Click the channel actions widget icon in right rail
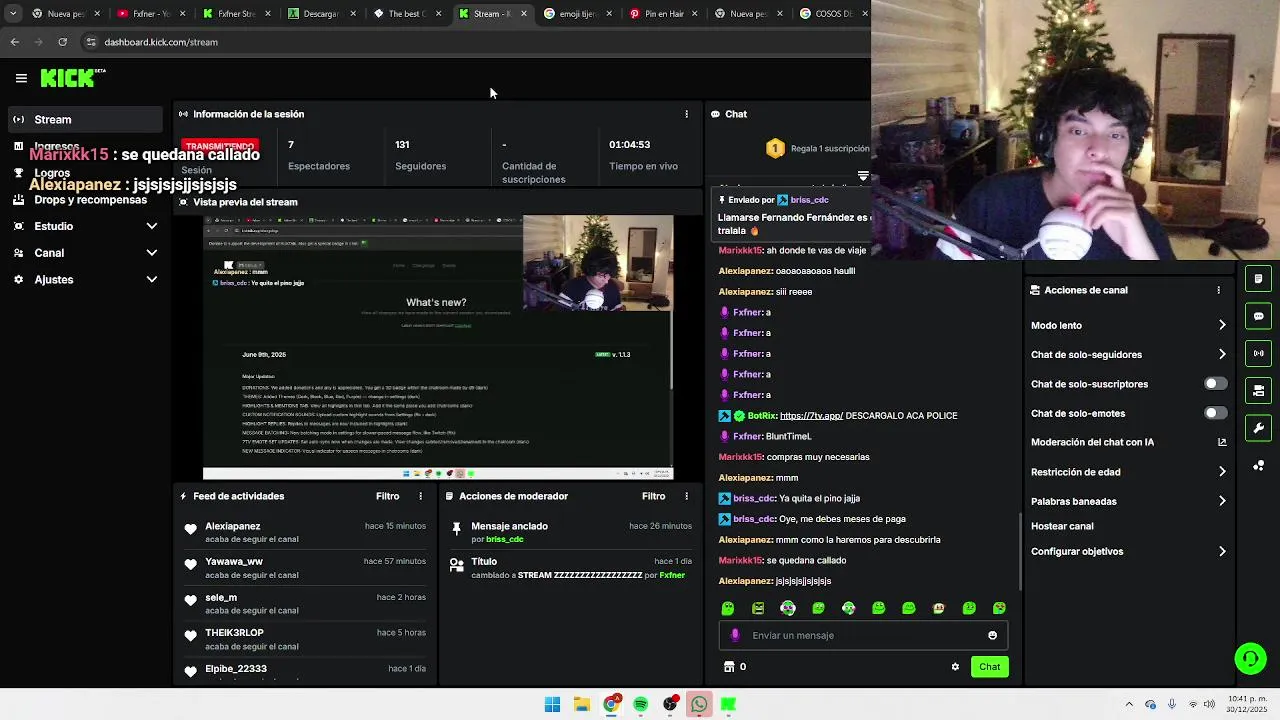 1258,390
